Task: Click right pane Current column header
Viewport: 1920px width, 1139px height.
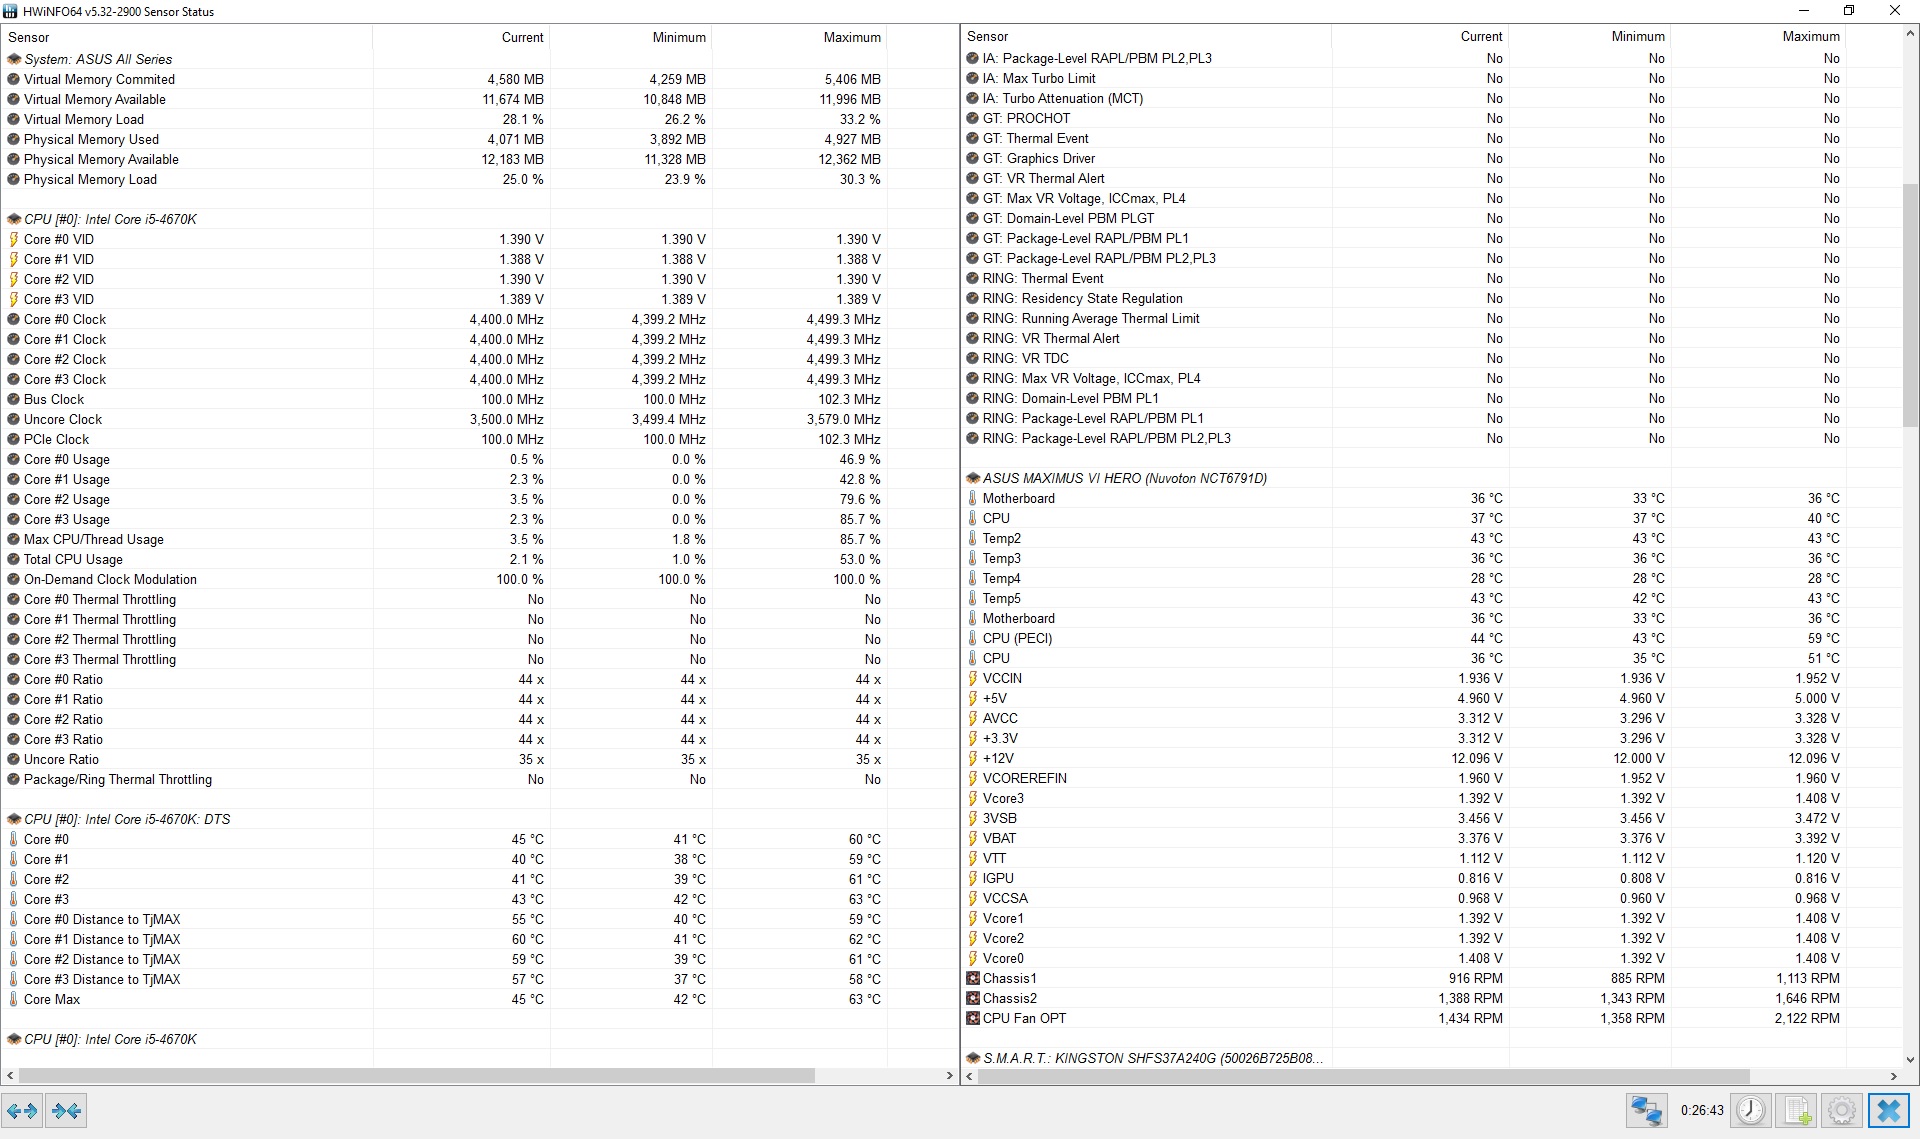Action: pyautogui.click(x=1420, y=37)
